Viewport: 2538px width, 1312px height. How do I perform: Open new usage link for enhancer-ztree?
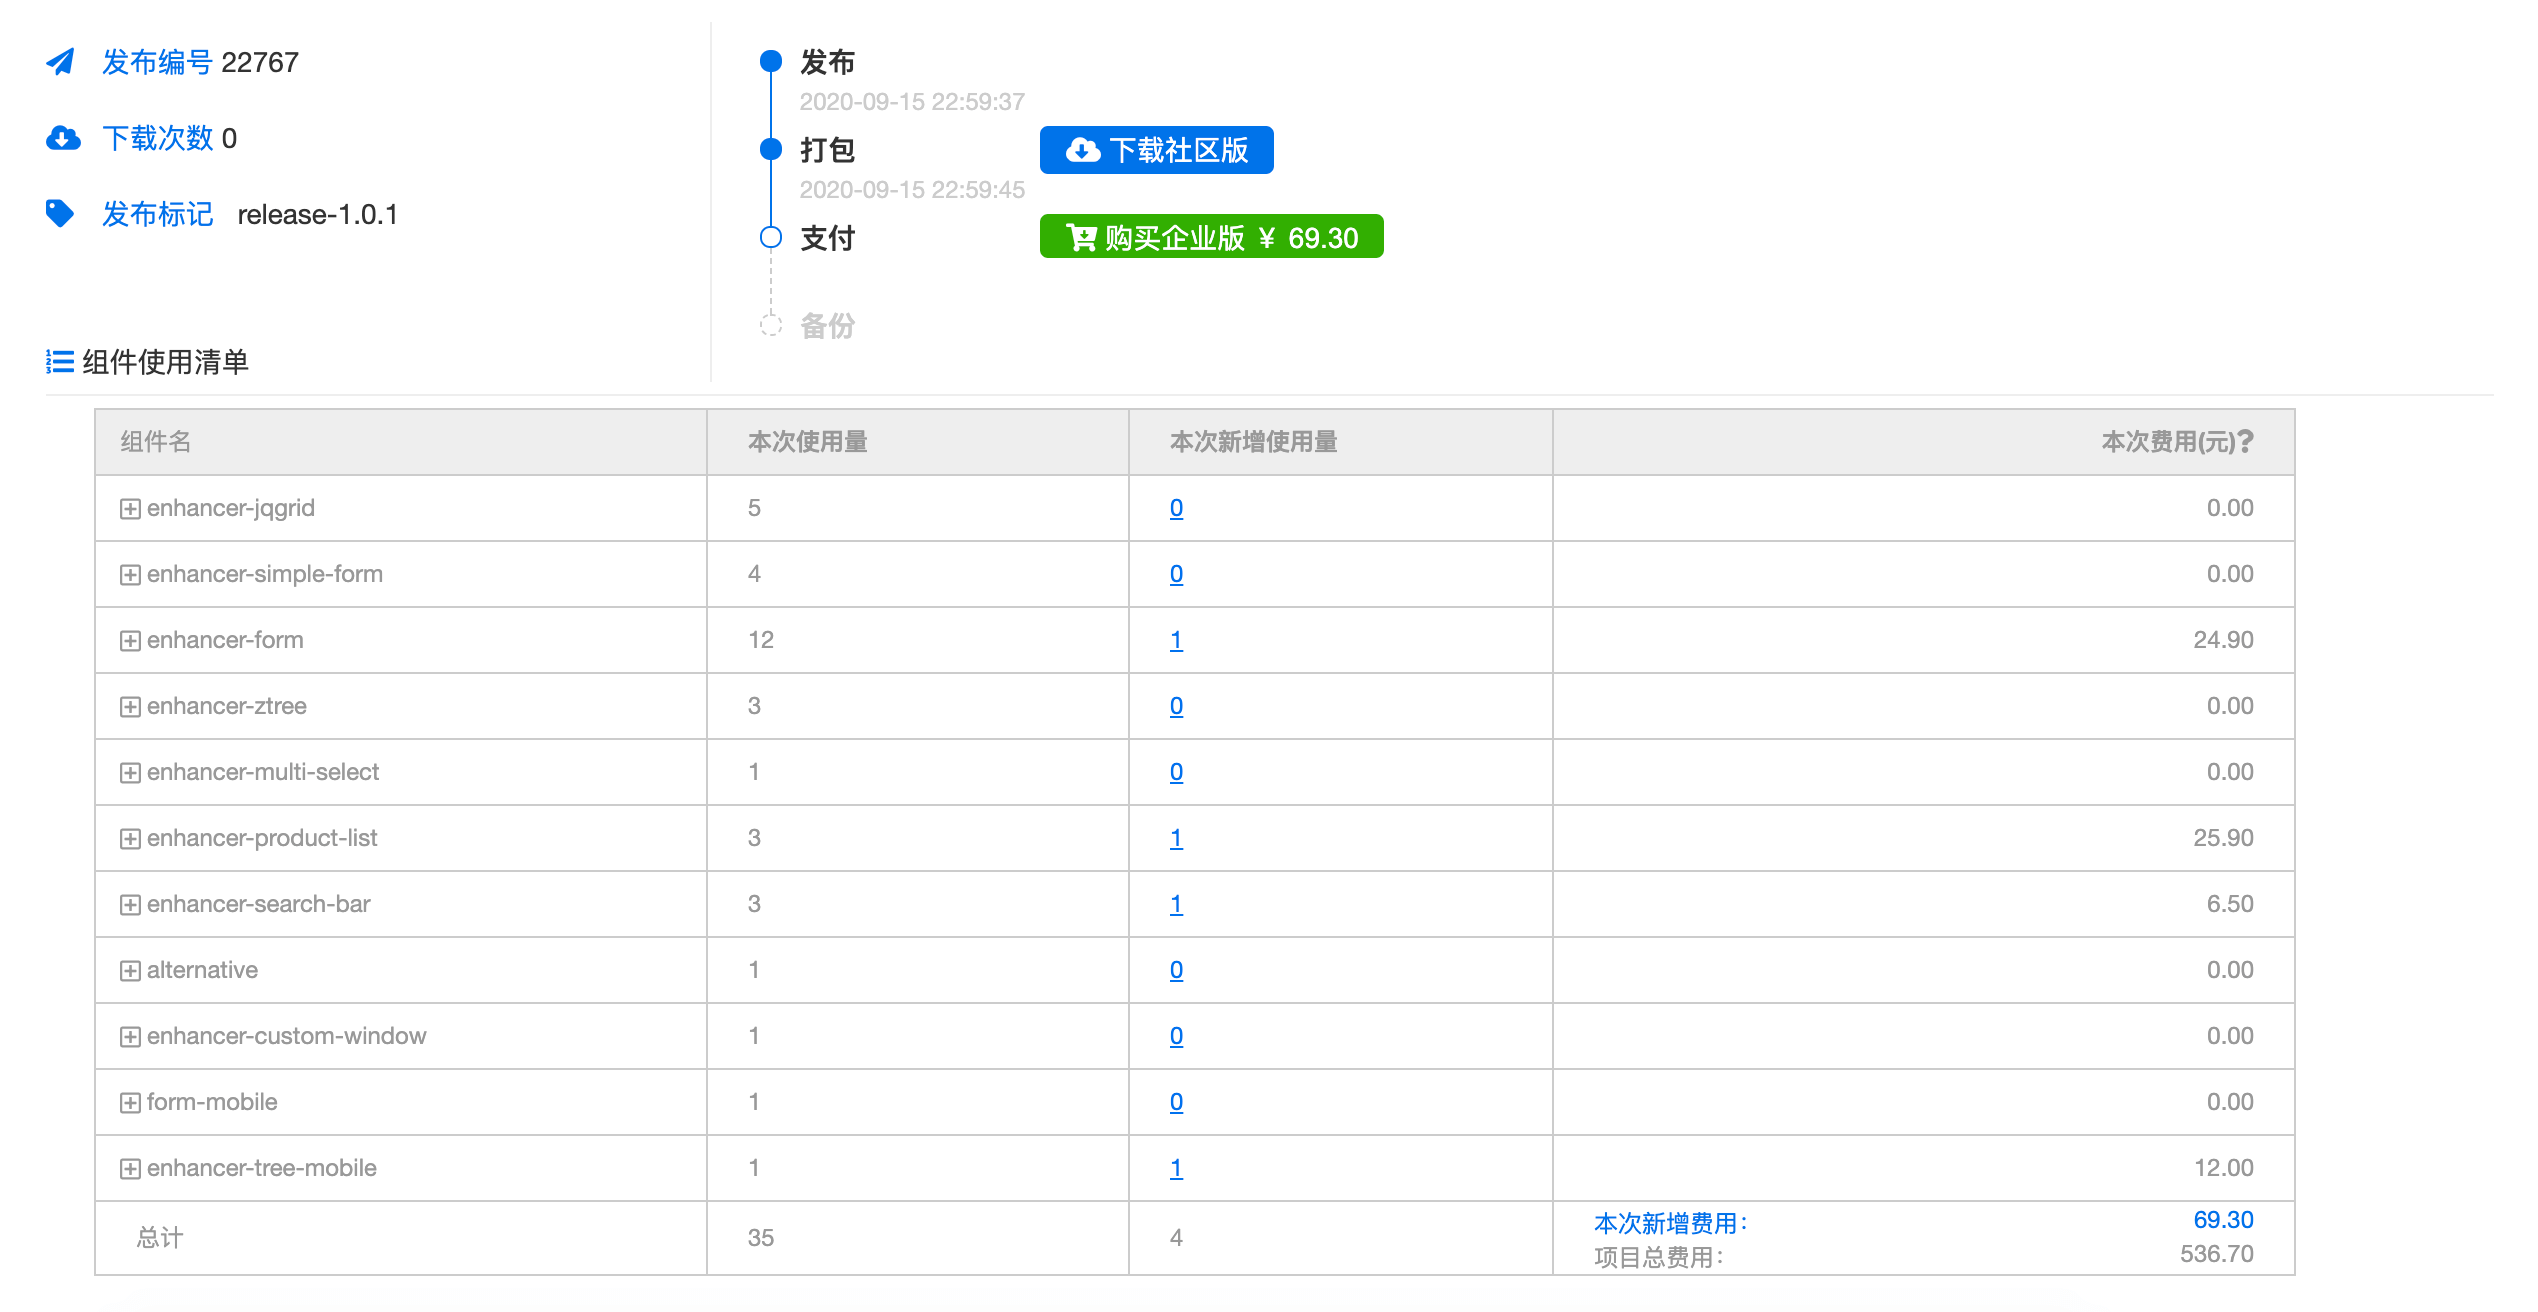click(1176, 706)
